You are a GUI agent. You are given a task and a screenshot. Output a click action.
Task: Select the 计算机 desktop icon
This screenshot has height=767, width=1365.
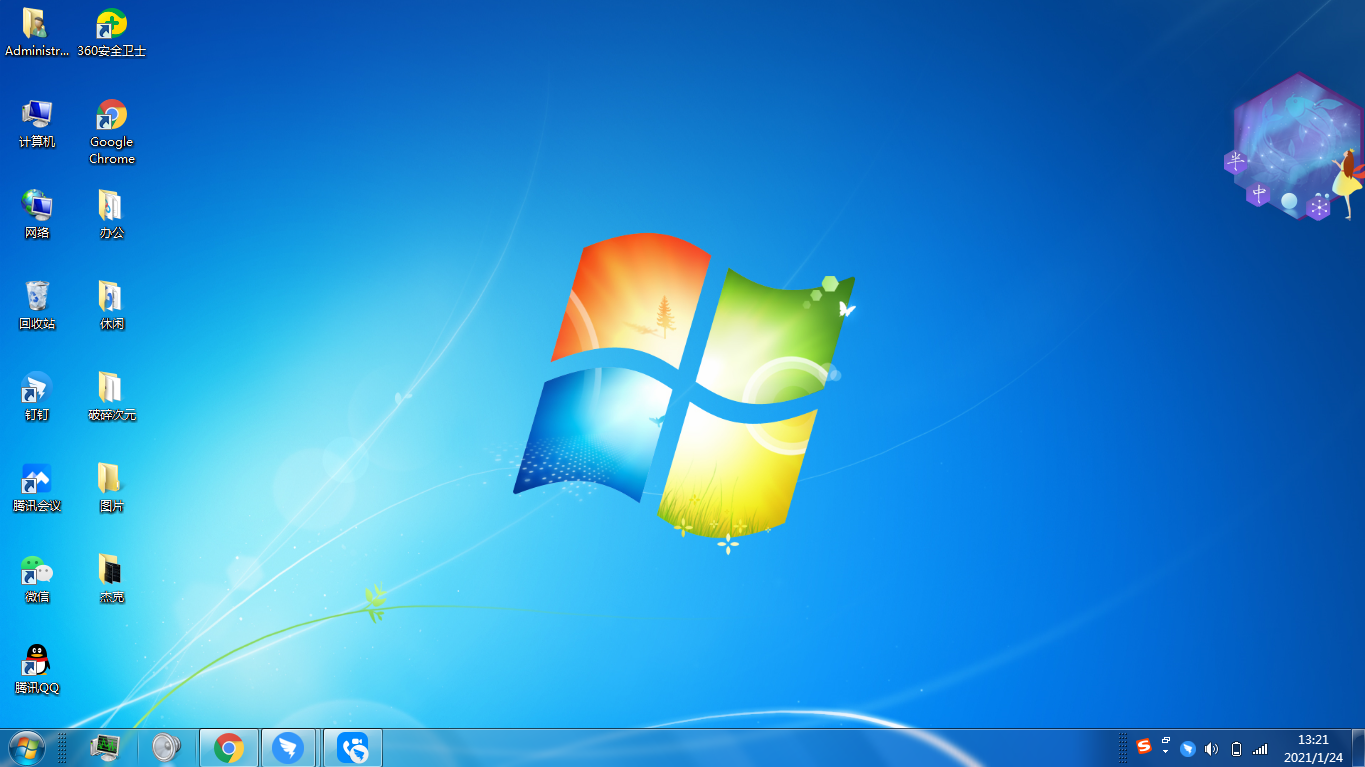(x=37, y=123)
